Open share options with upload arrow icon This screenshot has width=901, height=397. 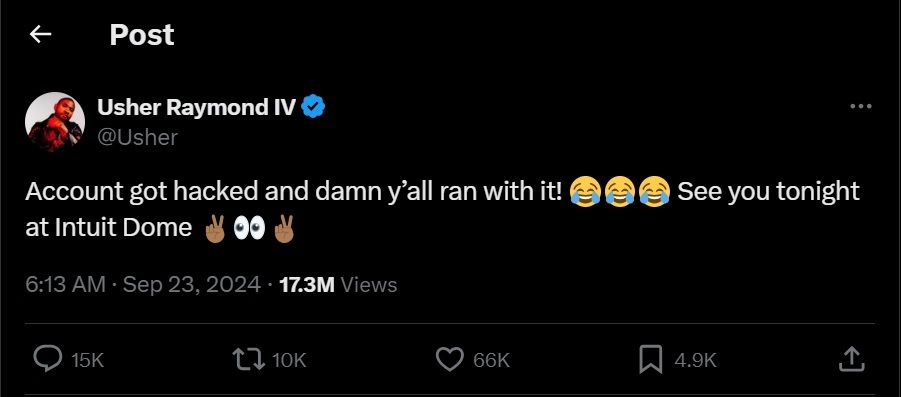tap(852, 359)
